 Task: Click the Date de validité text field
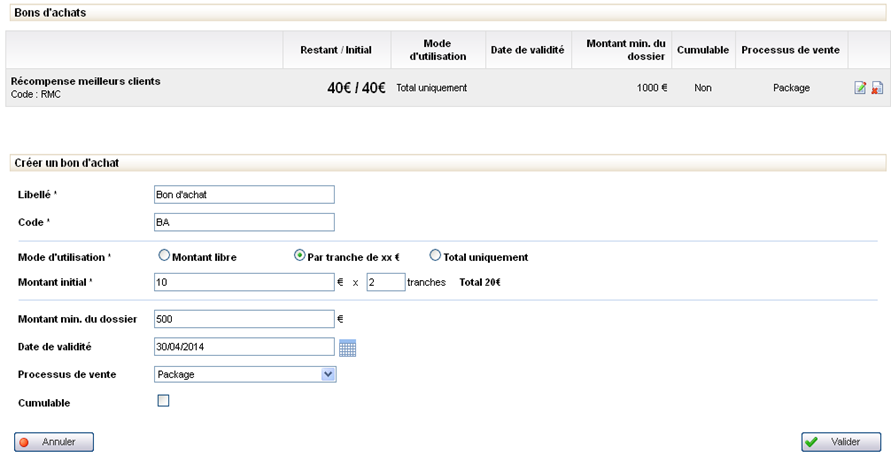click(244, 347)
